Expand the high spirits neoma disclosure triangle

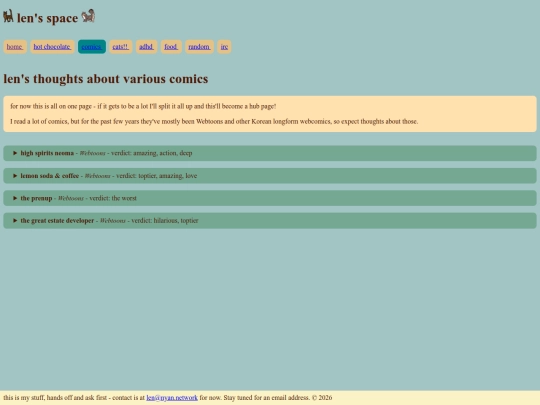tap(15, 153)
